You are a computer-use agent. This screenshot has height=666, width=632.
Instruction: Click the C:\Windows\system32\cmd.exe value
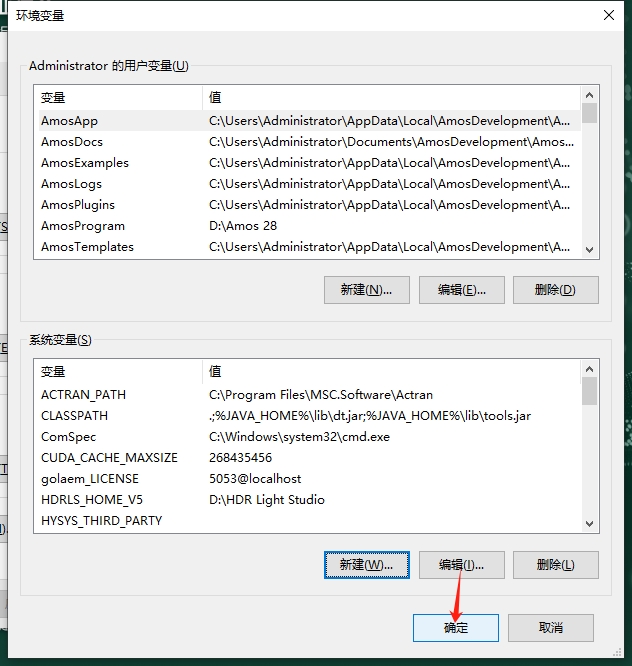tap(299, 437)
